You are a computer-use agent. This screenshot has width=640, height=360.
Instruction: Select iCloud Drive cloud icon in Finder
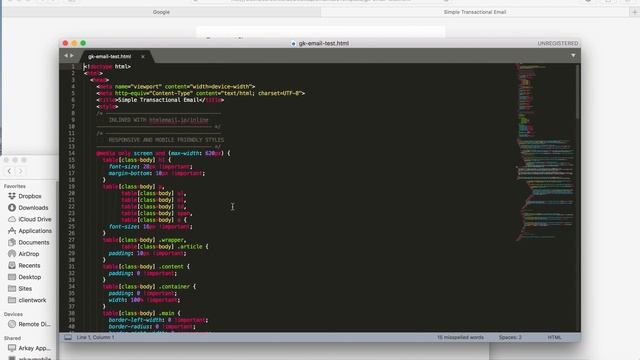click(12, 219)
